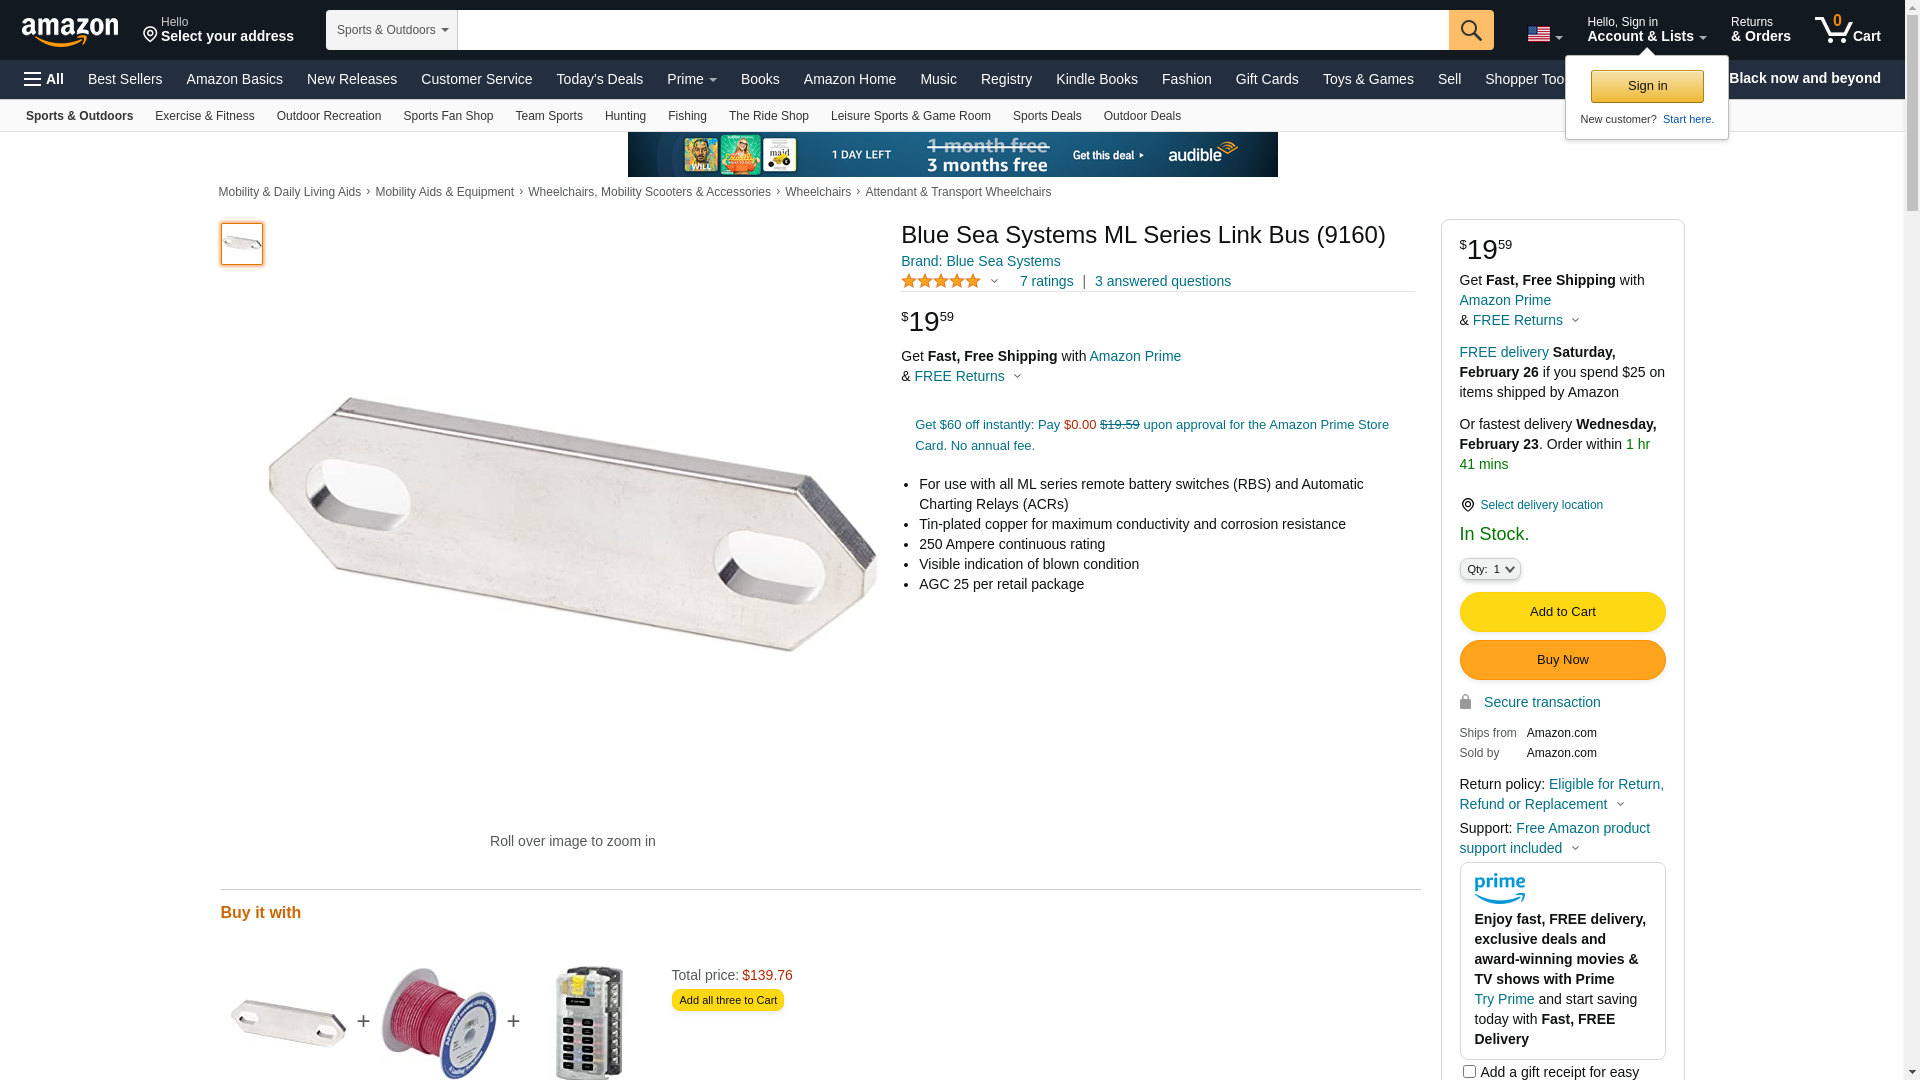Click the search magnifier button
Image resolution: width=1920 pixels, height=1080 pixels.
tap(1471, 30)
